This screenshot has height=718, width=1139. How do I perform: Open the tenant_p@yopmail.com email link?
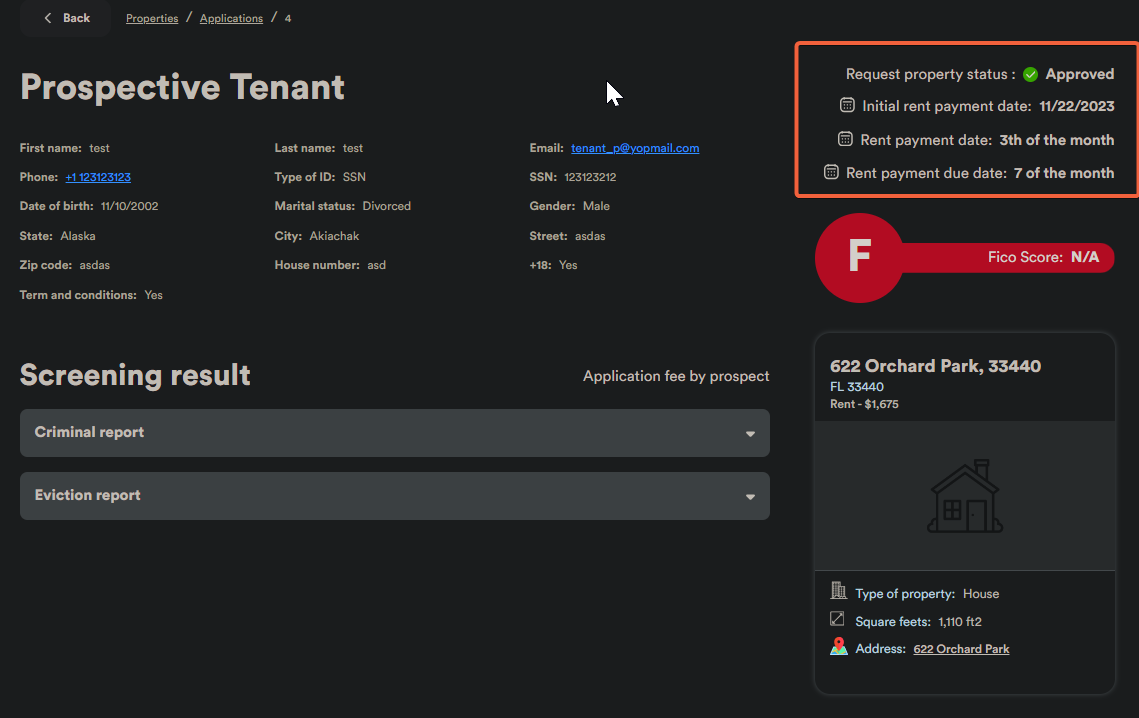(x=635, y=148)
